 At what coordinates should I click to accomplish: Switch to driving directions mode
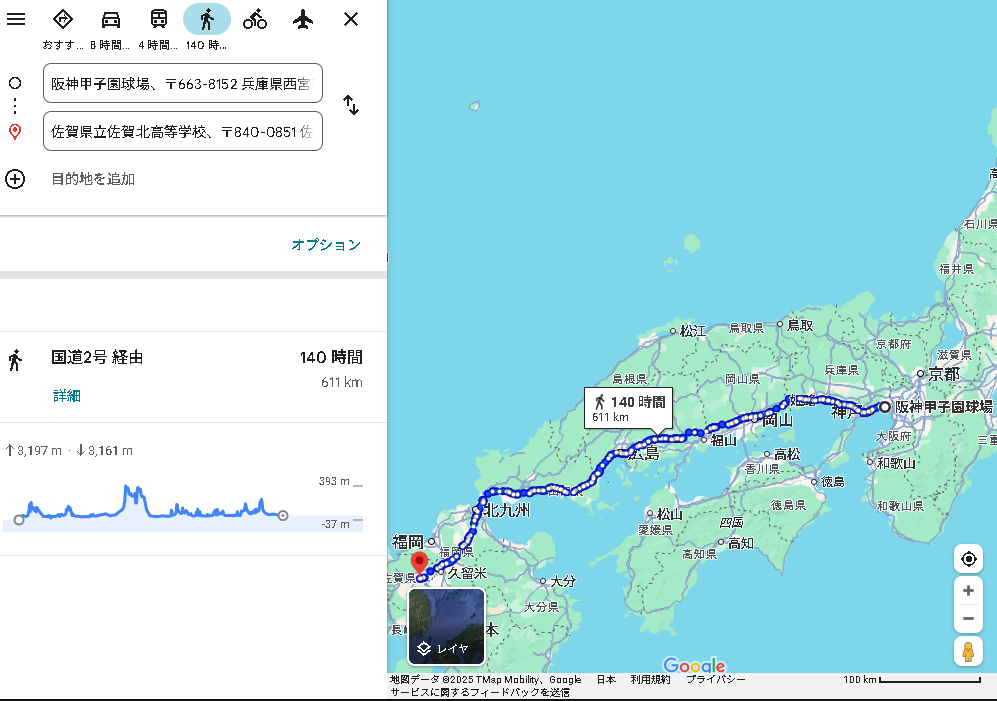click(111, 19)
